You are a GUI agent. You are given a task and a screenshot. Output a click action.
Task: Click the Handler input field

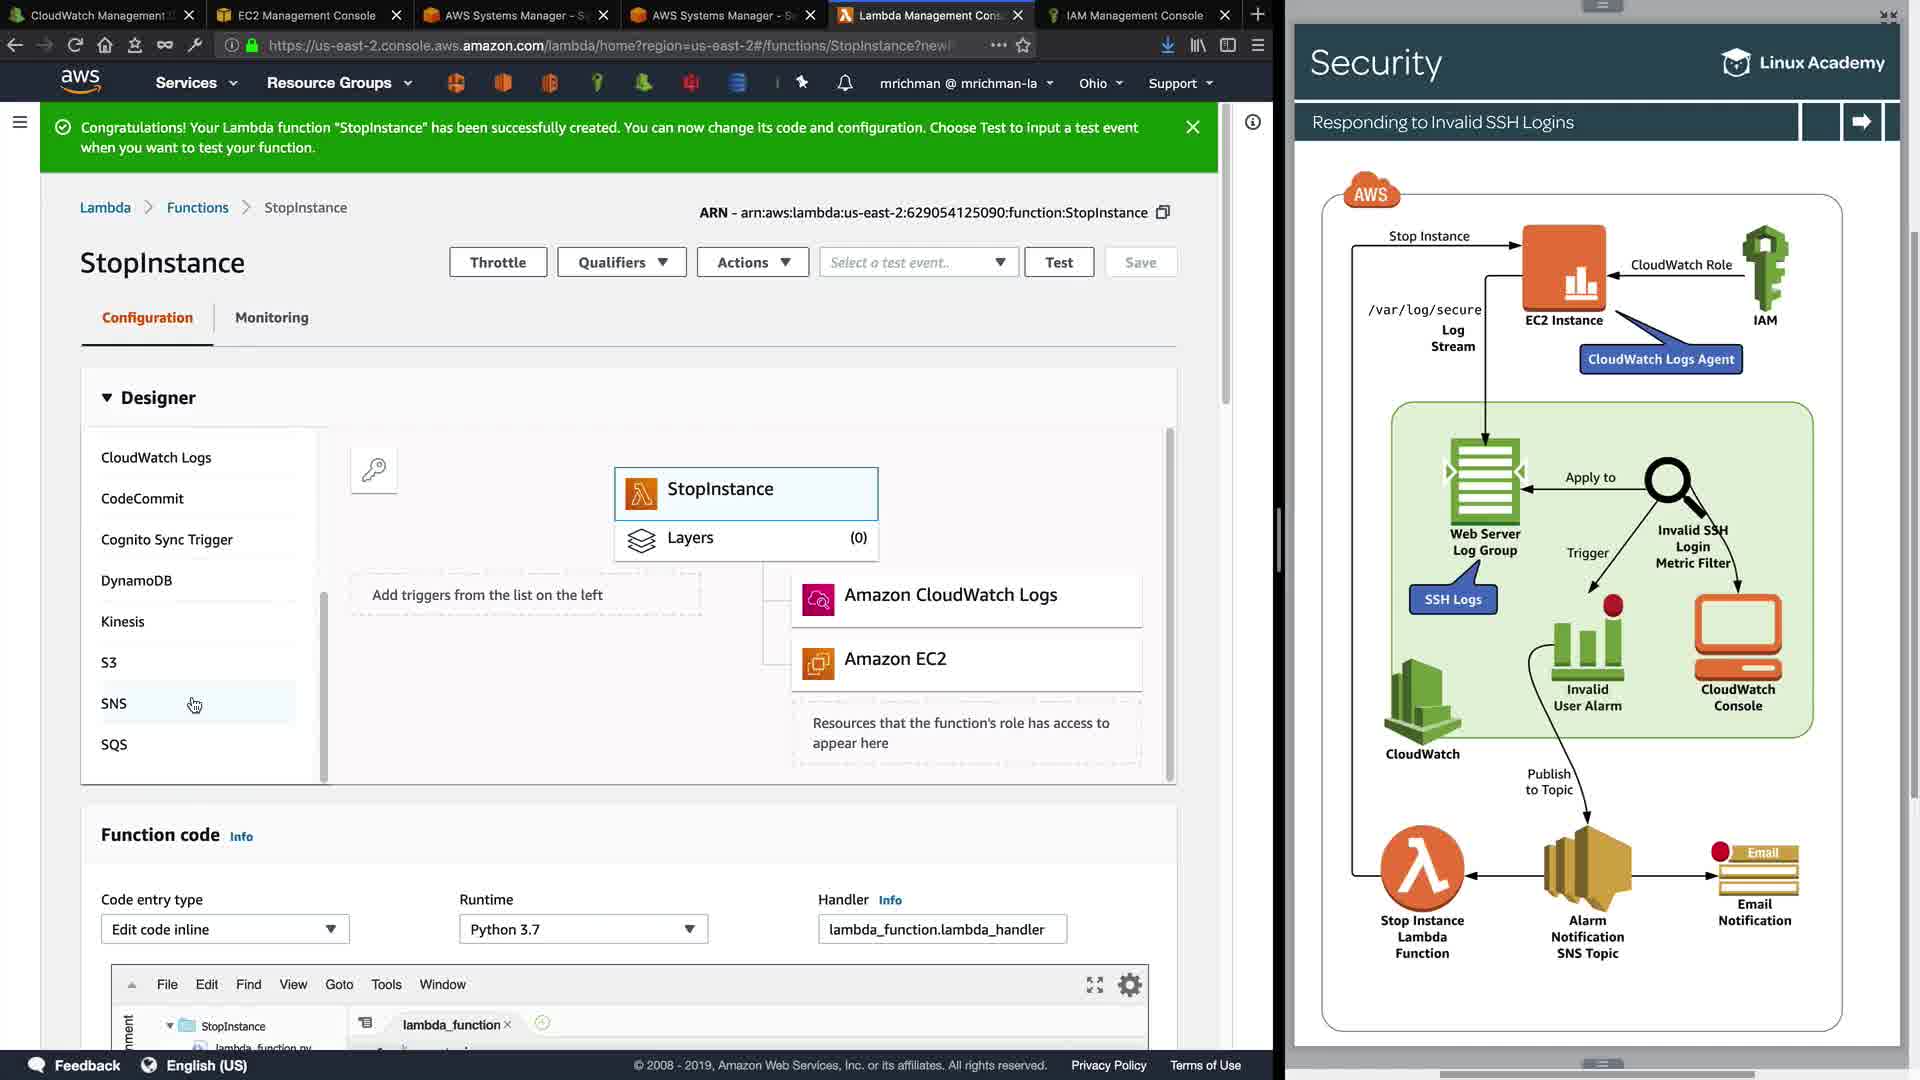(x=941, y=929)
